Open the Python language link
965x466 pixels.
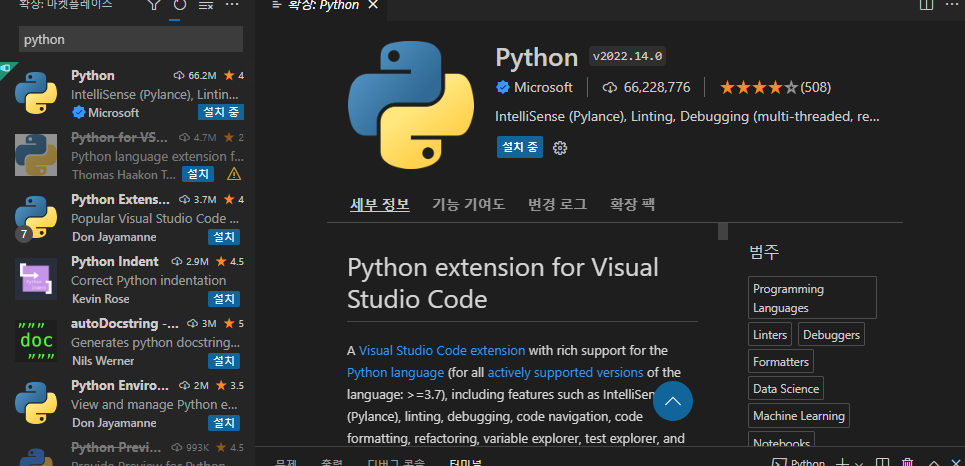[395, 372]
